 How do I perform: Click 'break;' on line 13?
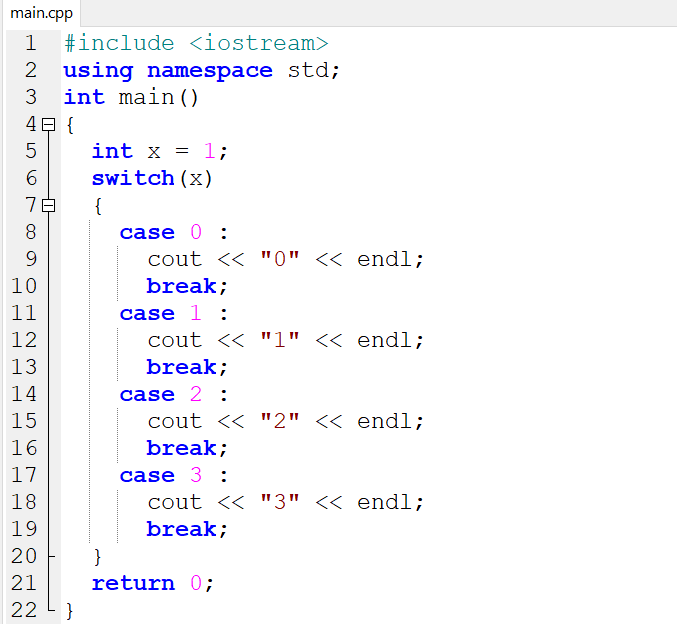pos(187,367)
